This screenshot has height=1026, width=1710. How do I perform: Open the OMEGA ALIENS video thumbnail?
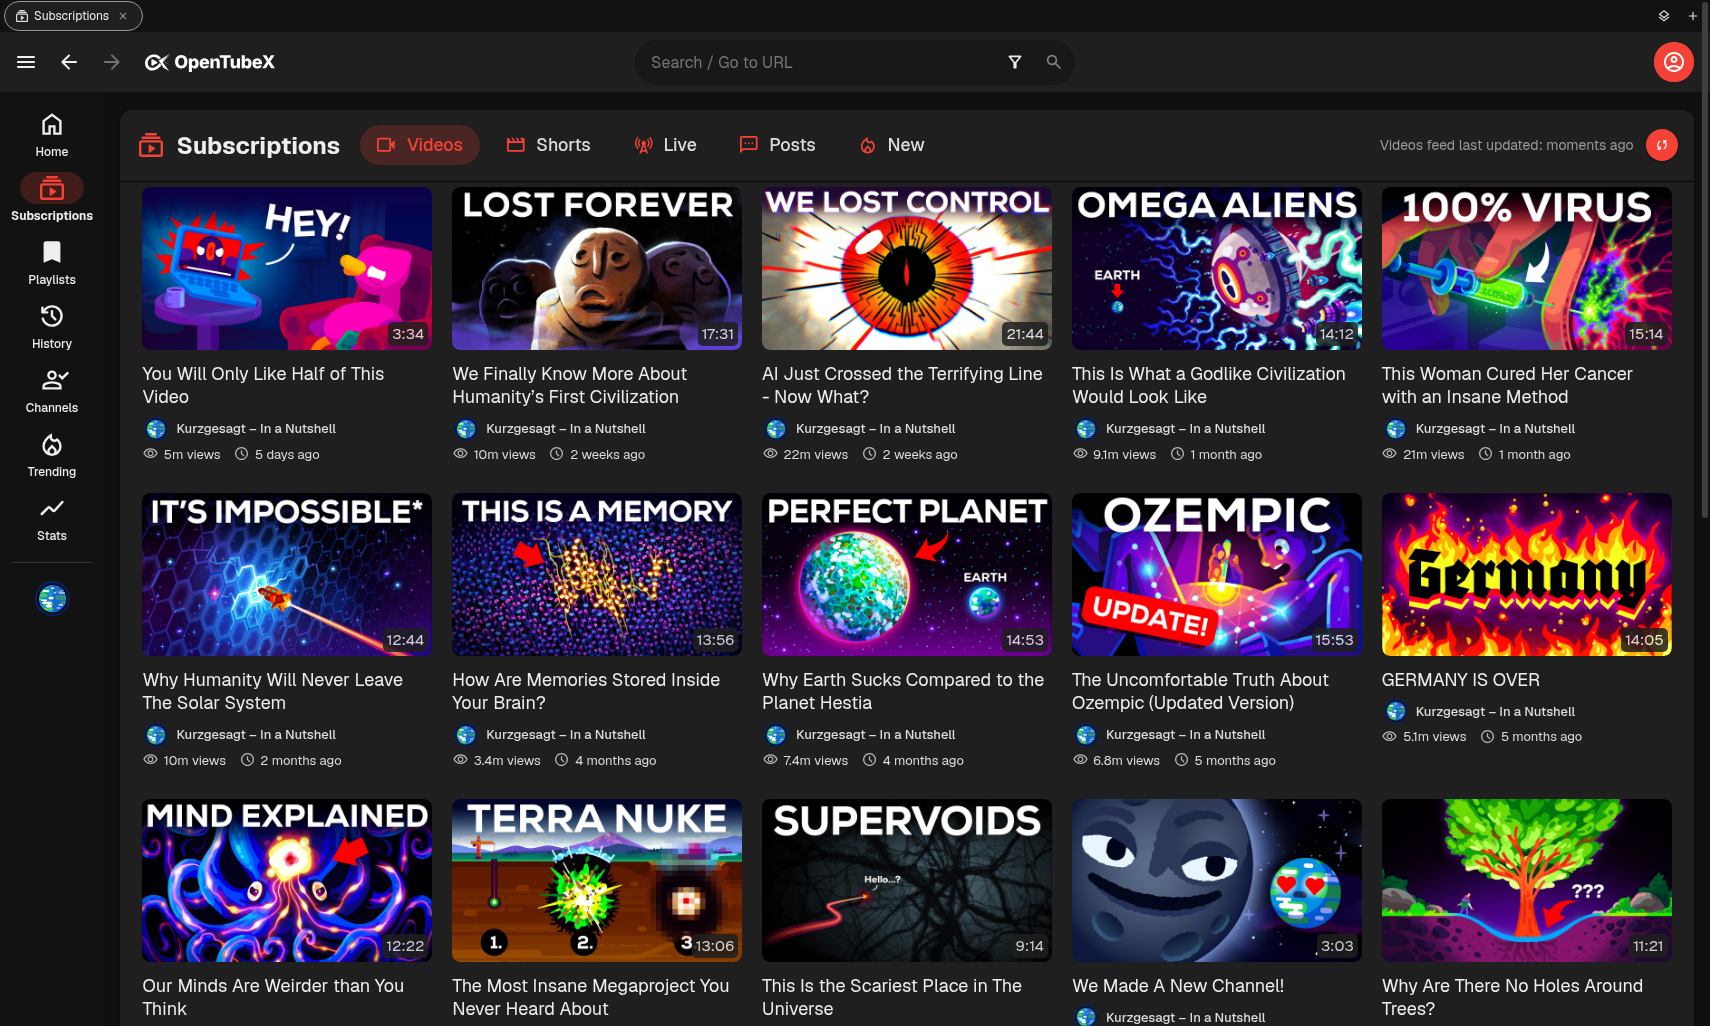click(1217, 268)
